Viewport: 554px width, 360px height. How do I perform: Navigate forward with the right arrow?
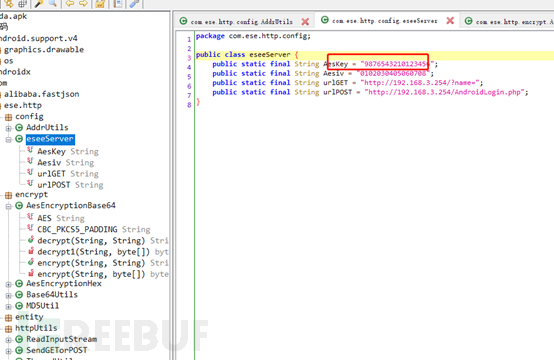click(x=83, y=3)
